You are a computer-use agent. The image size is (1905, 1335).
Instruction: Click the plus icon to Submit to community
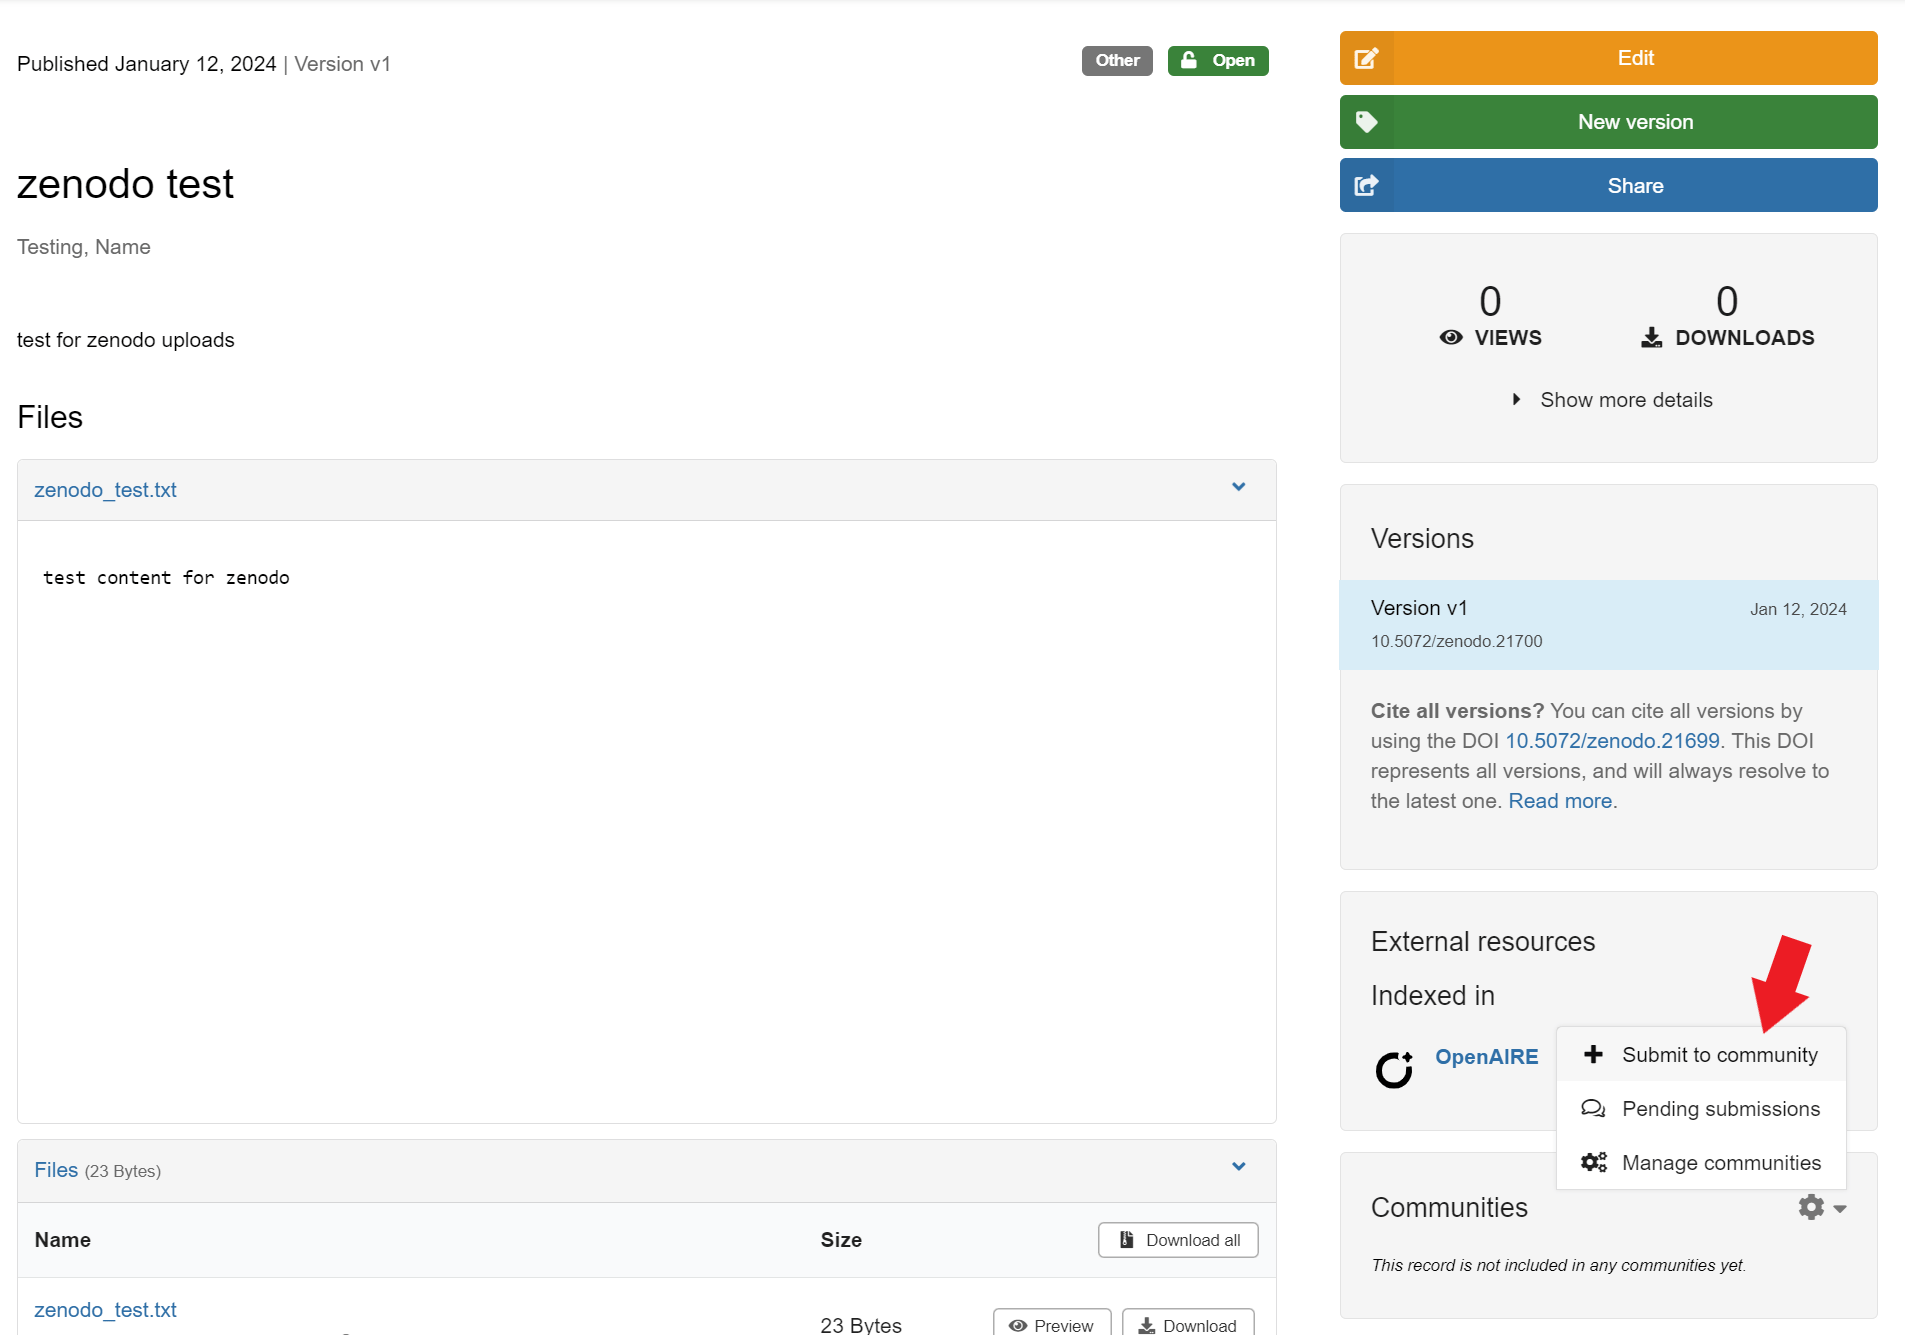1592,1054
